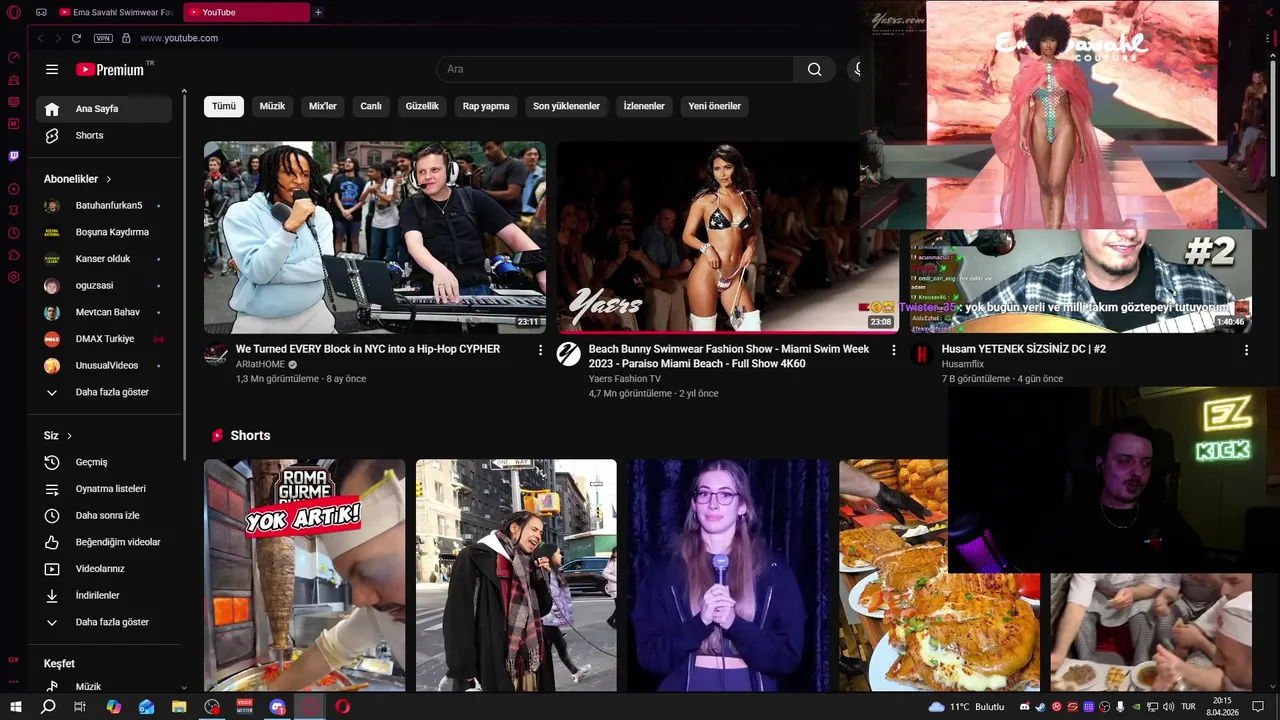Open 'Daha sonra izle' watch later list
The height and width of the screenshot is (720, 1280).
104,515
